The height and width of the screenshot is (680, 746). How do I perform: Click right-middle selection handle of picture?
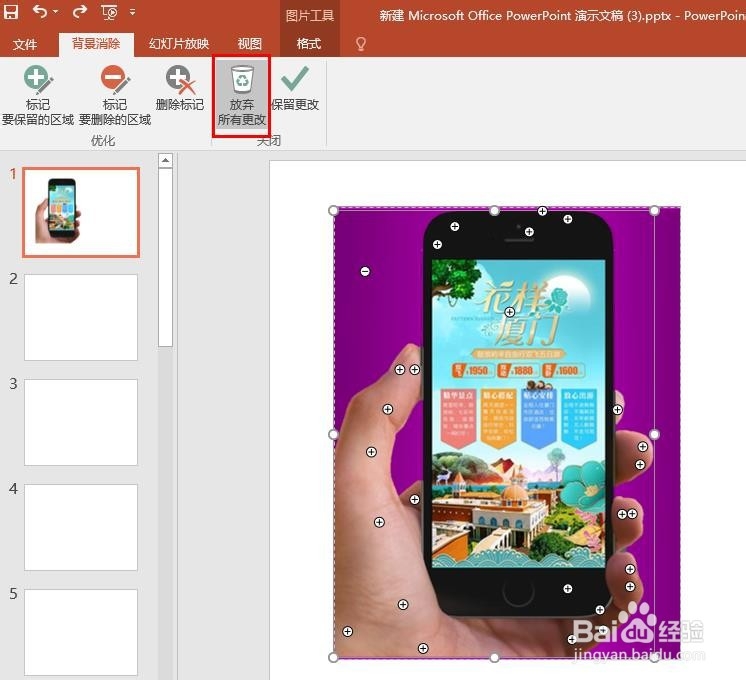tap(655, 434)
